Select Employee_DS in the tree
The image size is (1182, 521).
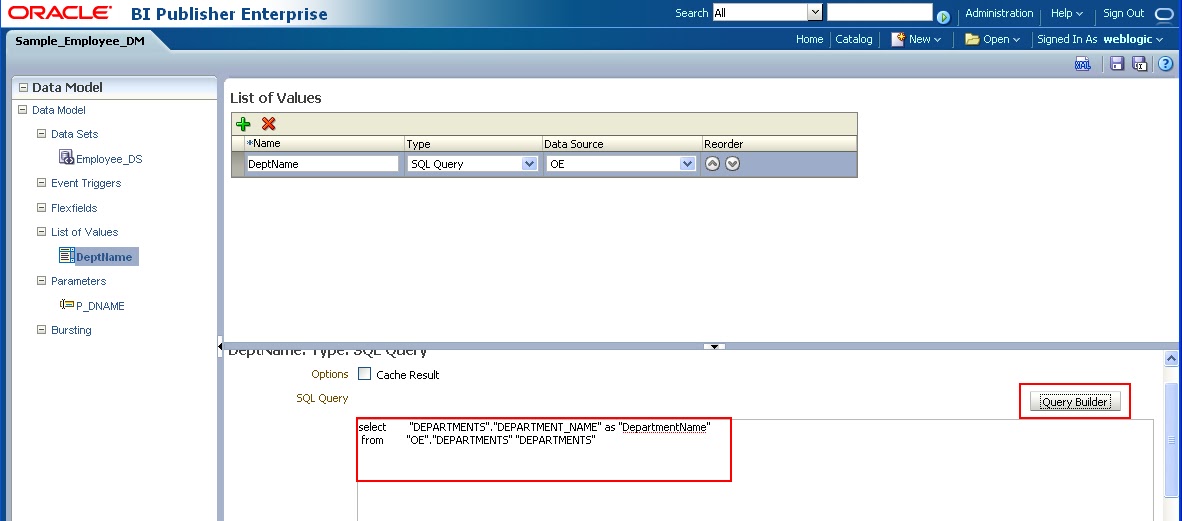click(x=109, y=159)
